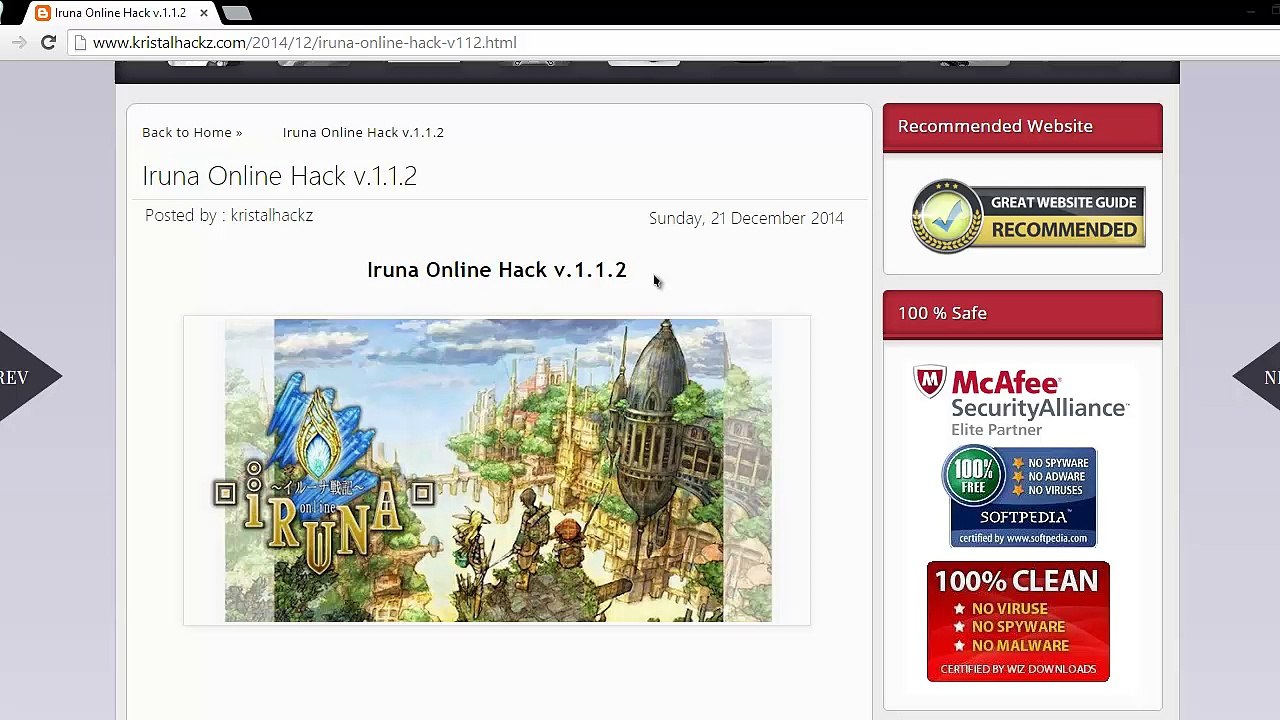Click breadcrumb text Iruna Online Hack v.1.1.2
This screenshot has width=1280, height=720.
pyautogui.click(x=363, y=132)
